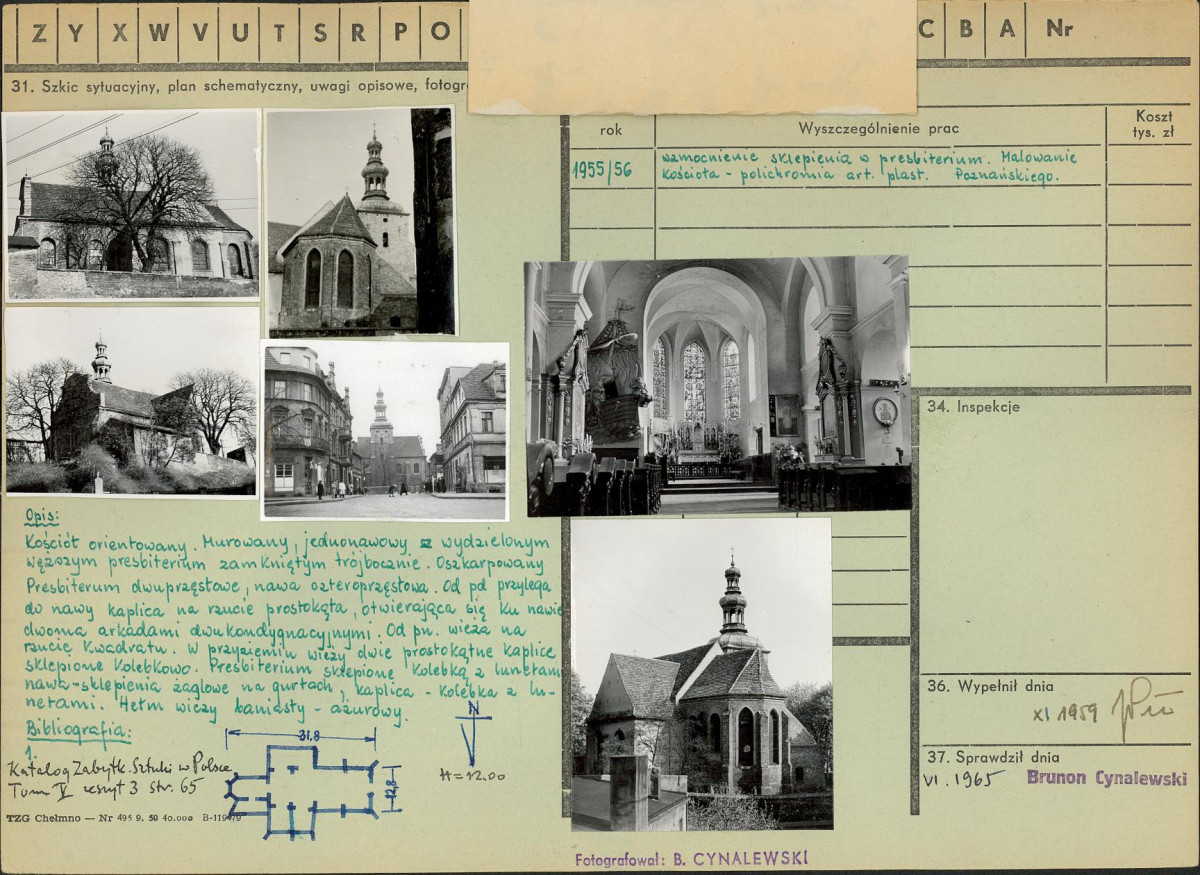This screenshot has height=875, width=1200.
Task: Open the top photo of tower and apse
Action: (359, 221)
